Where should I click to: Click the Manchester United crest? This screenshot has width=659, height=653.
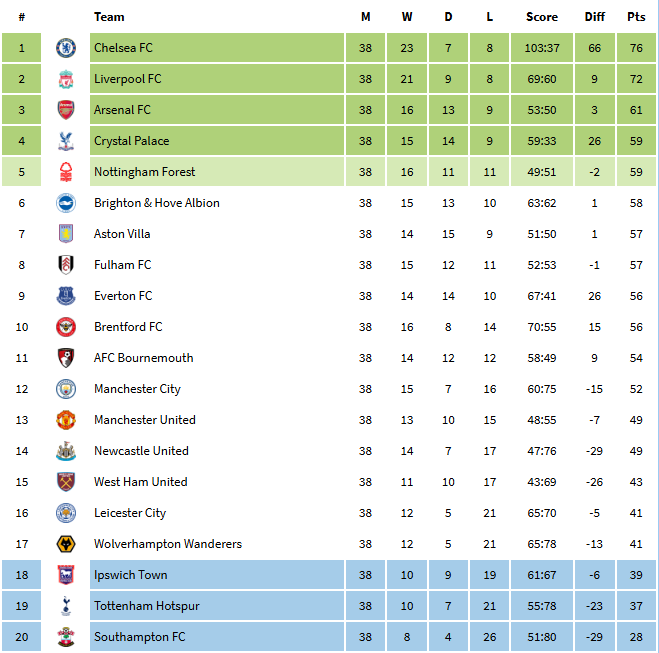tap(66, 420)
